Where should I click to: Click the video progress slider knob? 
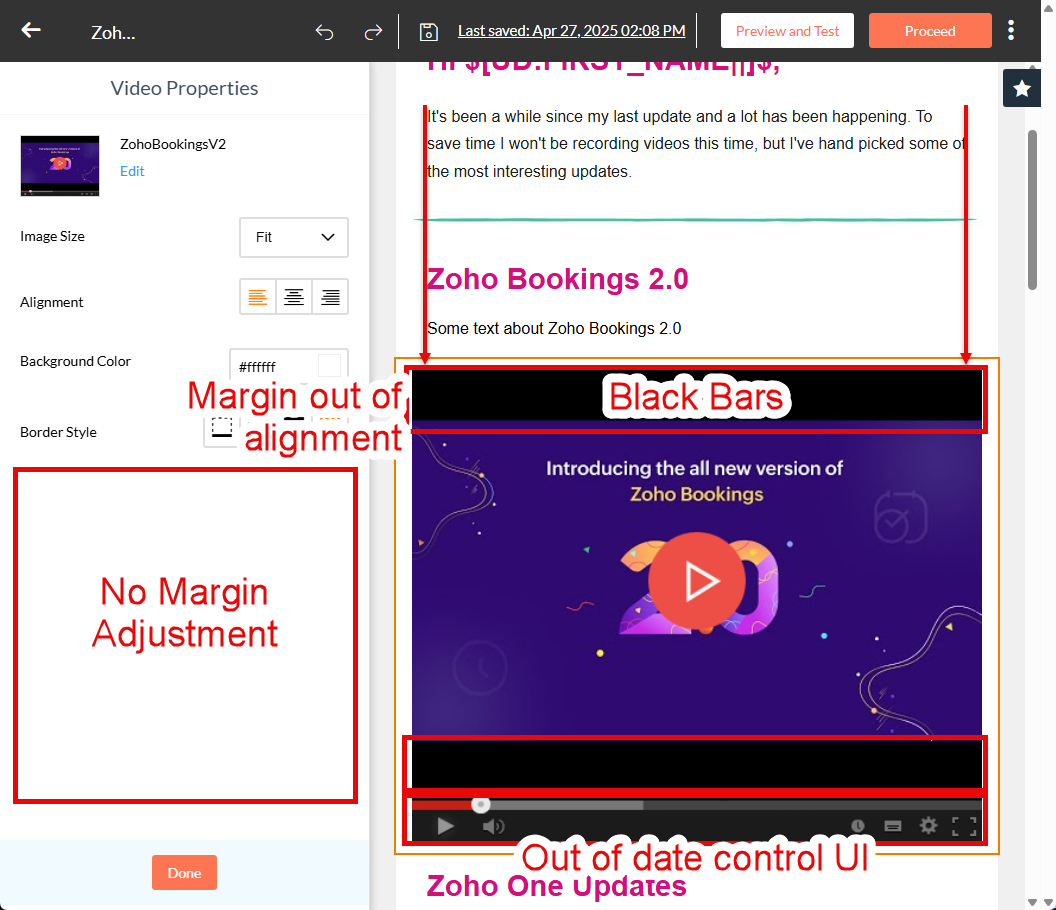480,804
